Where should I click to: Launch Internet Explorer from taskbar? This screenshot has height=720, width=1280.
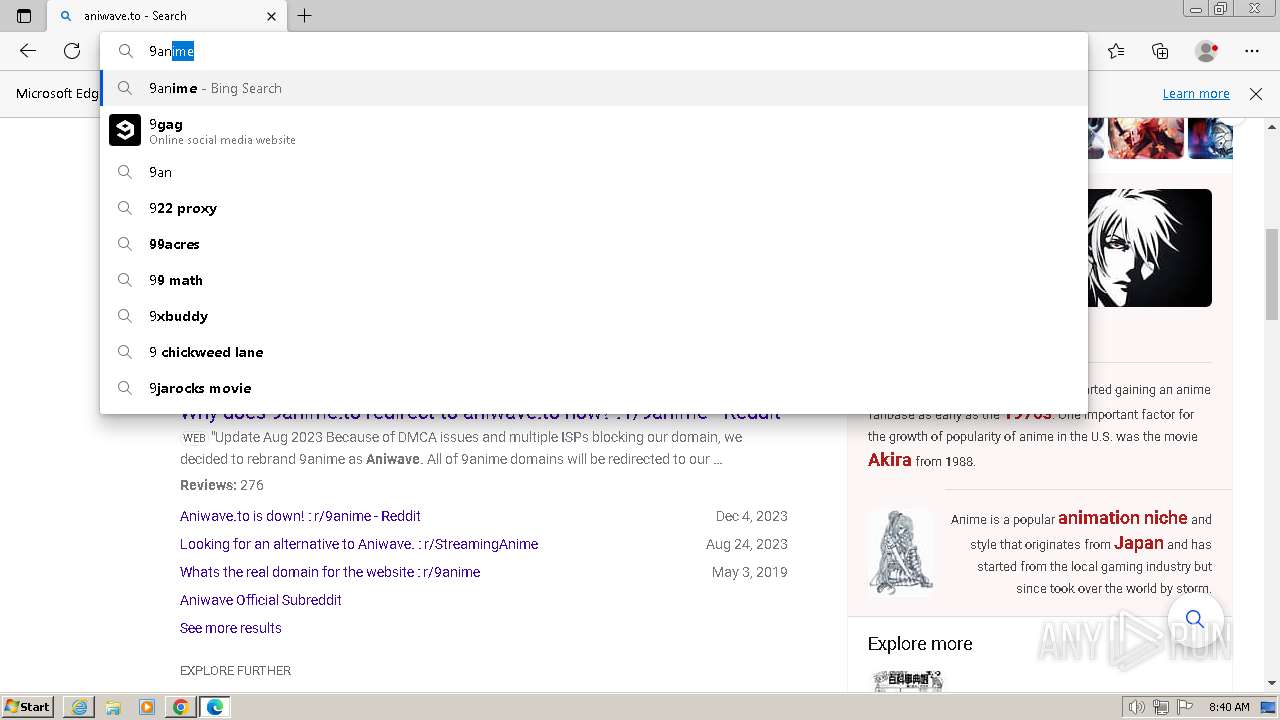[79, 707]
